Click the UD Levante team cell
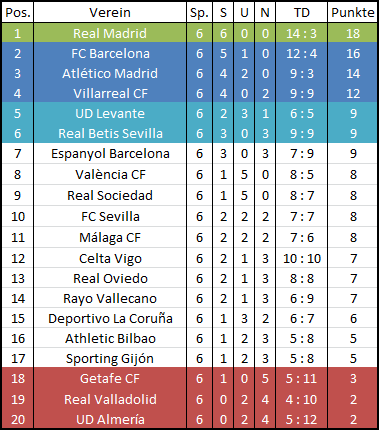Image resolution: width=379 pixels, height=430 pixels. (110, 114)
